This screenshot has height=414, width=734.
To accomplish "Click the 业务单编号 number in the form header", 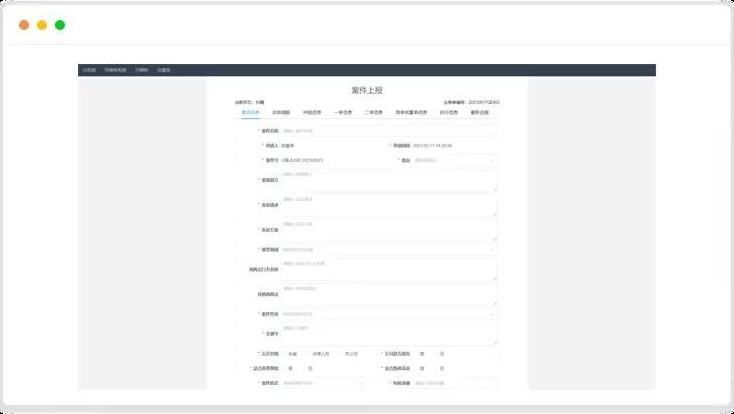I will [x=484, y=102].
